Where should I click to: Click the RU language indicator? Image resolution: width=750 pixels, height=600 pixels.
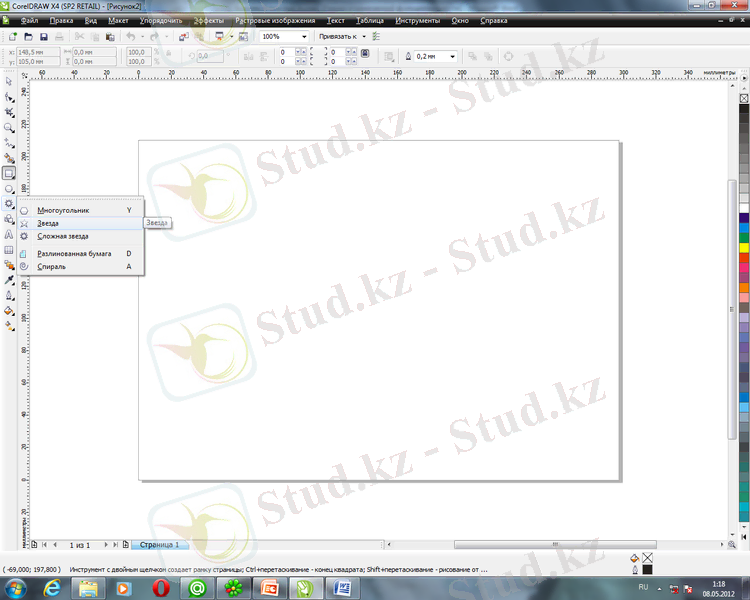pyautogui.click(x=643, y=587)
